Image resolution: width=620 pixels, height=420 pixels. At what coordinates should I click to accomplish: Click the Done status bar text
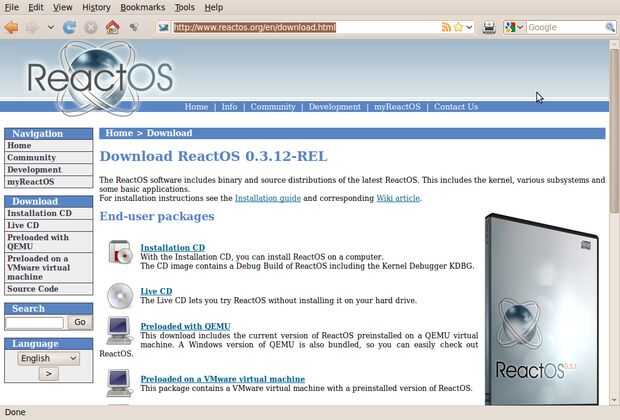coord(15,412)
